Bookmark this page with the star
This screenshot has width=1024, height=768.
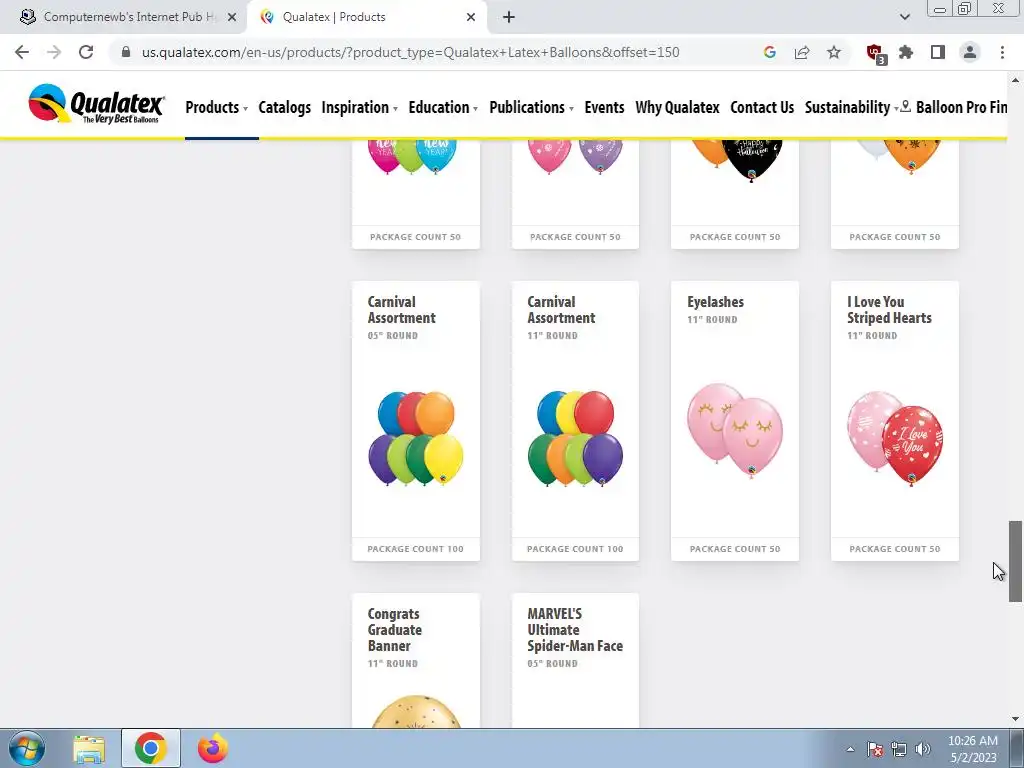834,52
